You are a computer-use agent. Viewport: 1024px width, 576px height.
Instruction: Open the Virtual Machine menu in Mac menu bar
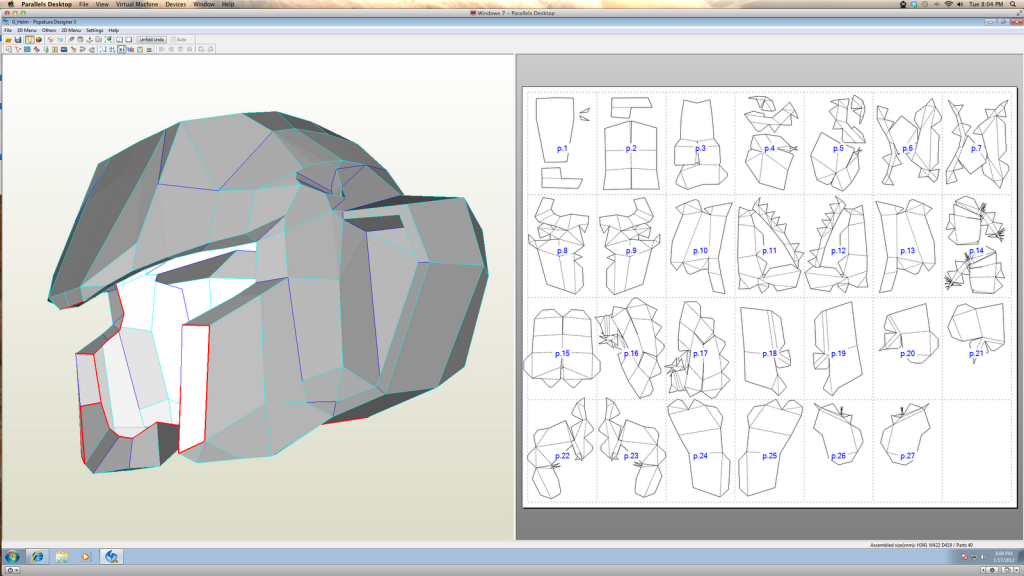pos(136,4)
